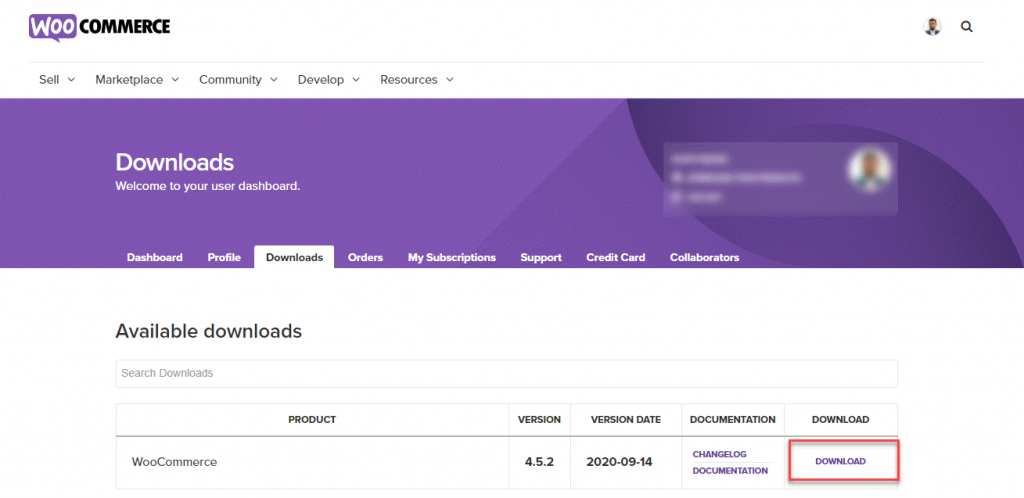Image resolution: width=1024 pixels, height=498 pixels.
Task: Open the Orders tab
Action: click(x=365, y=257)
